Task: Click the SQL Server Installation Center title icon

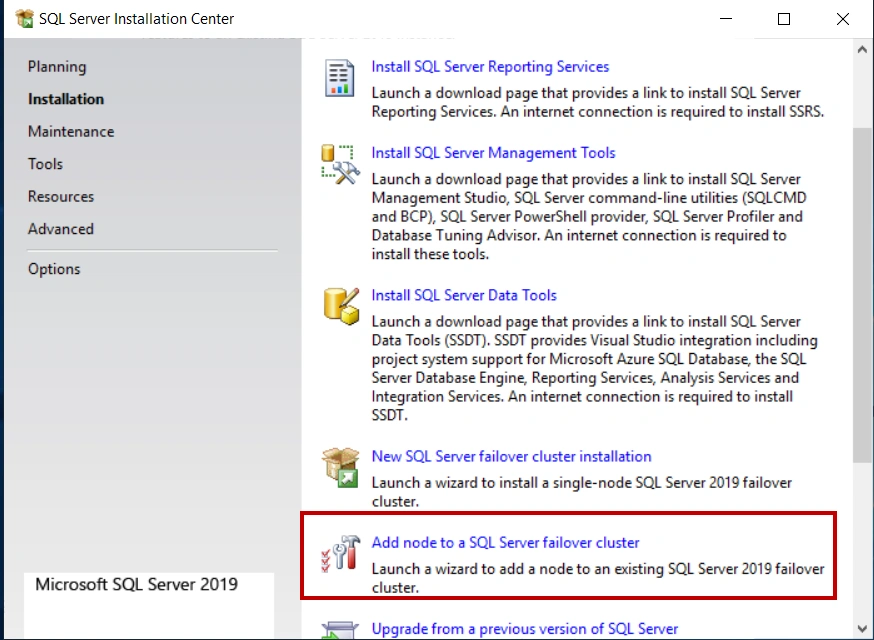Action: [x=25, y=18]
